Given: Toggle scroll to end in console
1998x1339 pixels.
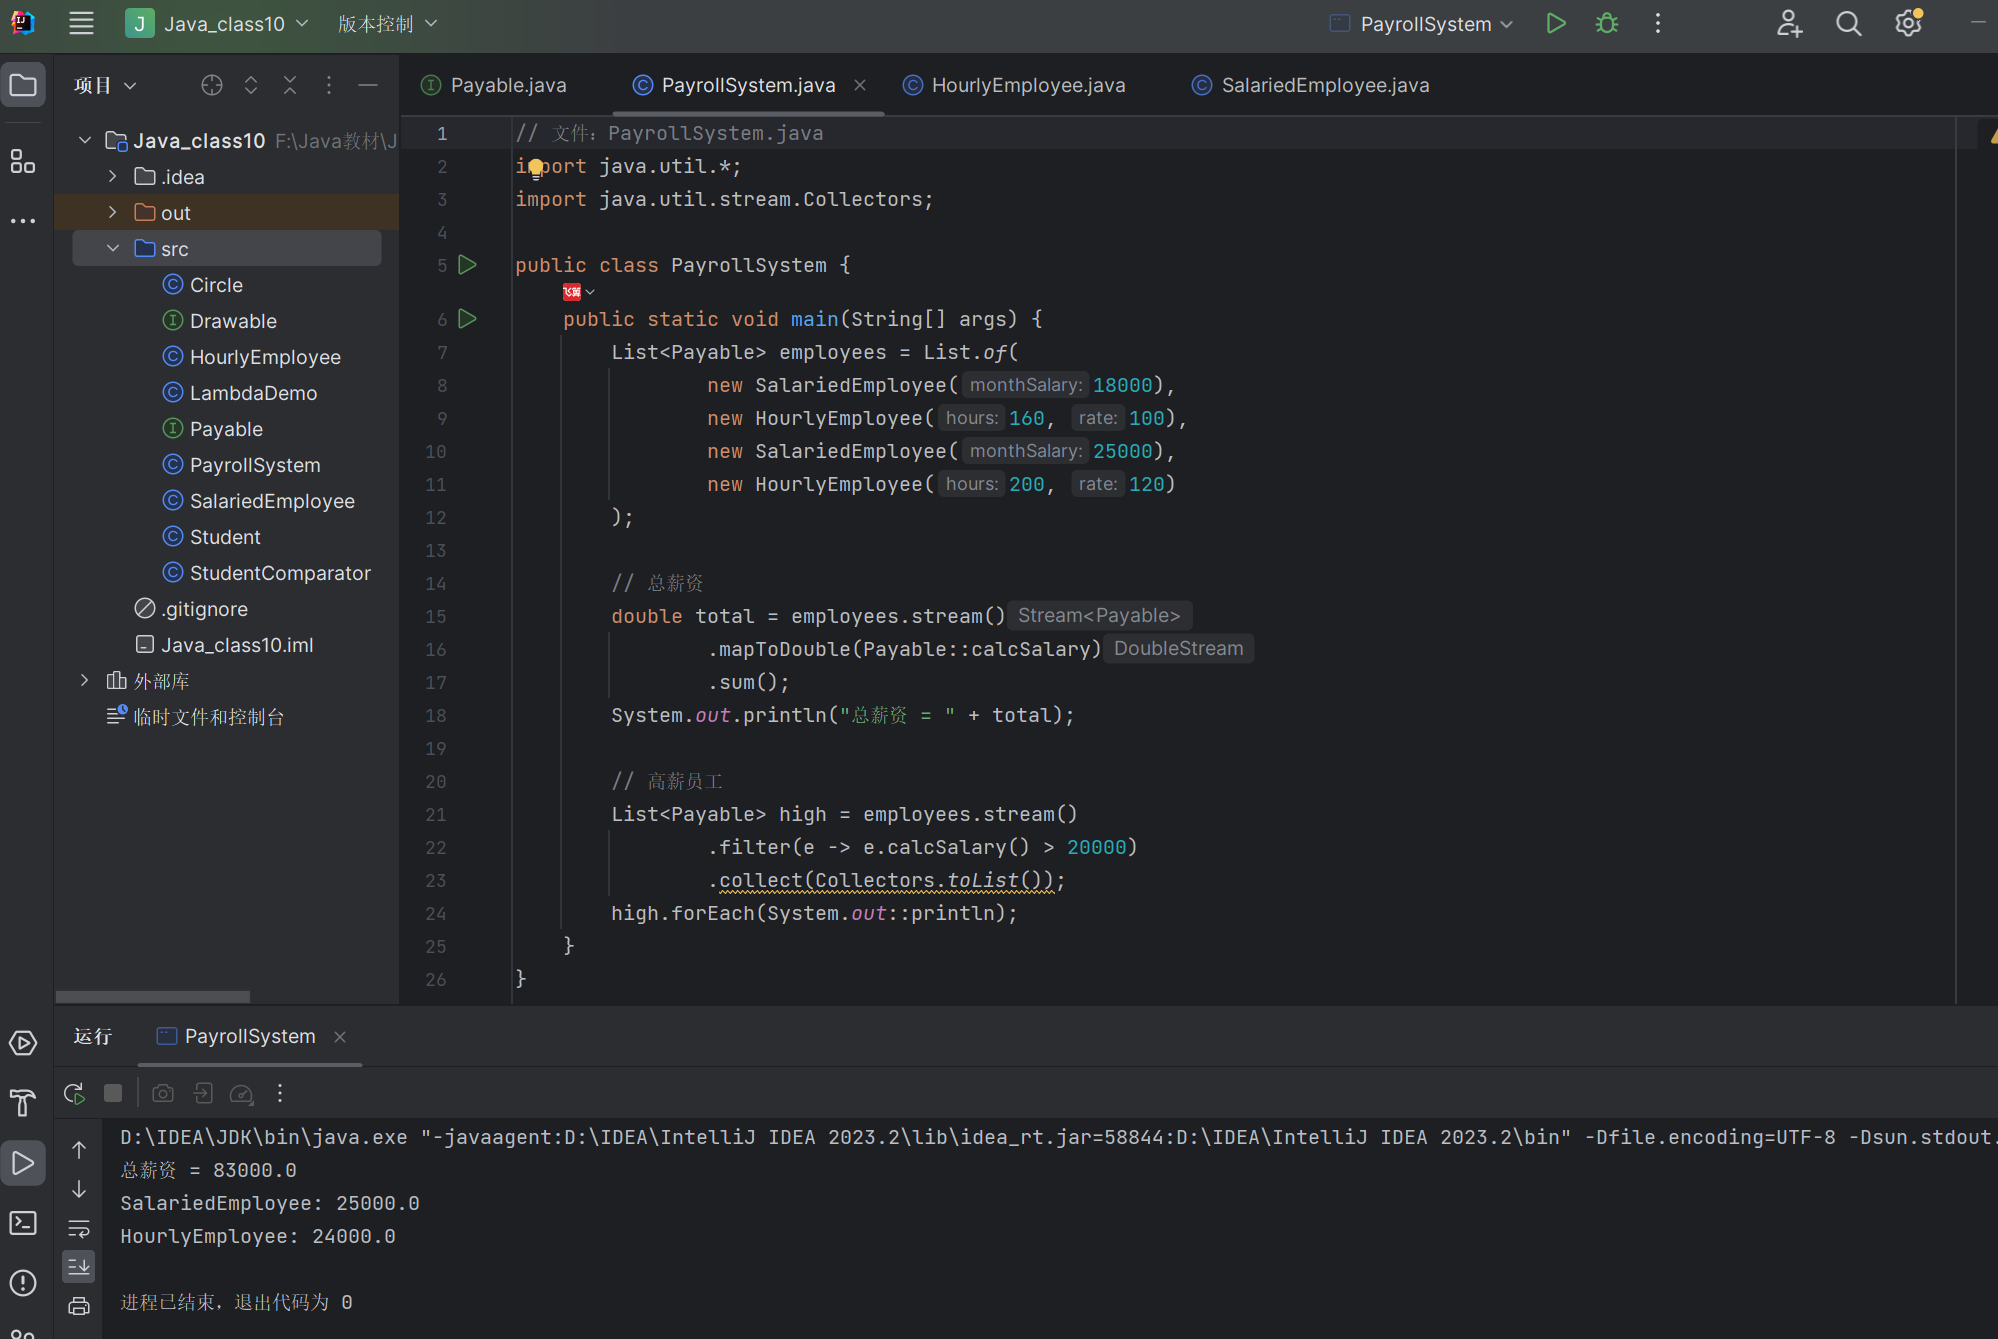Looking at the screenshot, I should (79, 1266).
